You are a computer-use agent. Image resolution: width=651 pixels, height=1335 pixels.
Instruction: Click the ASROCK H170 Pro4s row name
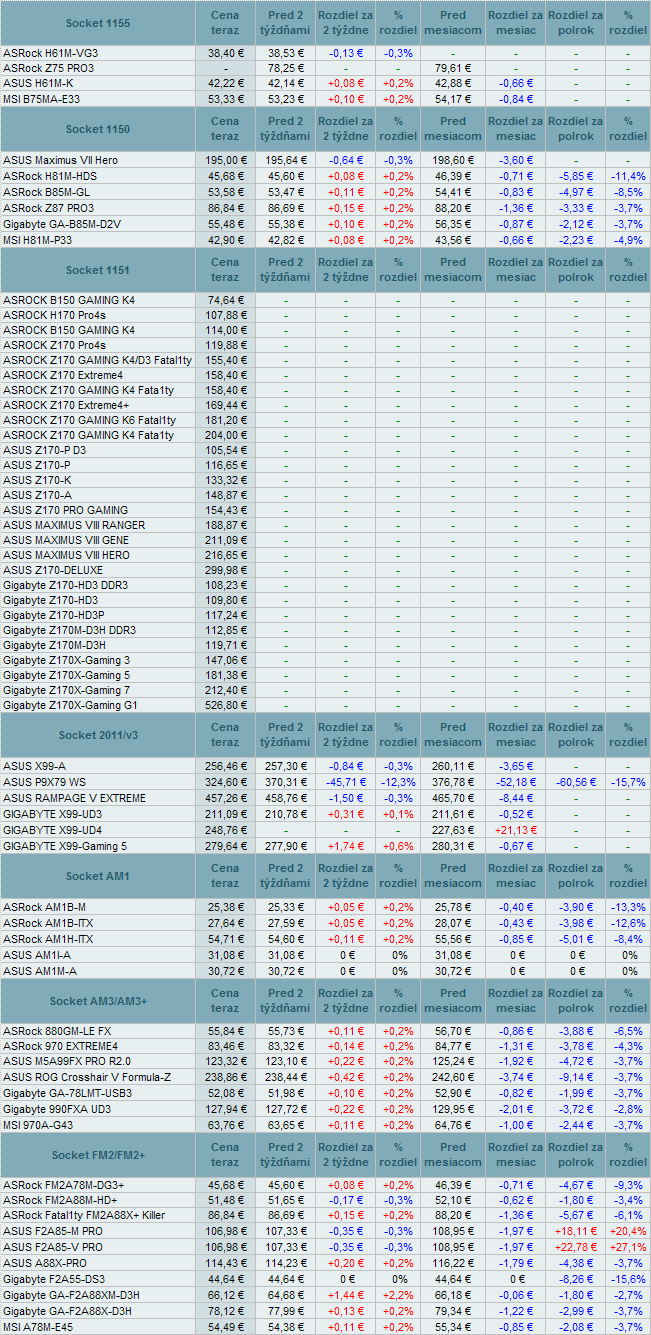tap(54, 315)
